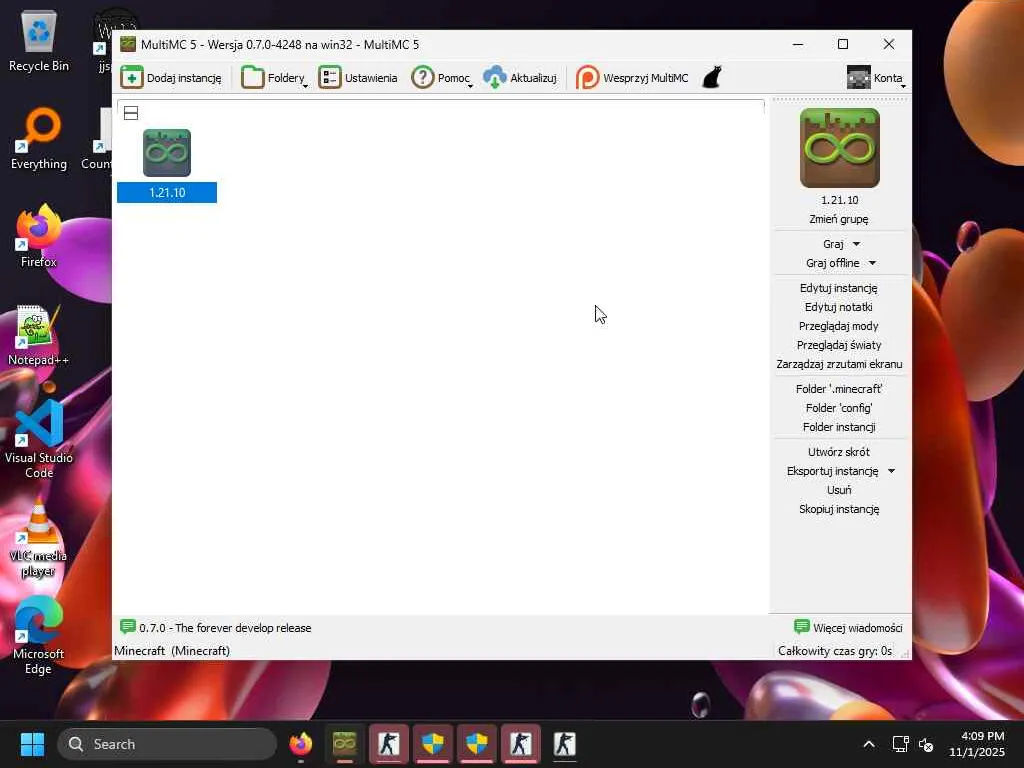The width and height of the screenshot is (1024, 768).
Task: Click the Dodaj instancję add icon
Action: click(131, 78)
